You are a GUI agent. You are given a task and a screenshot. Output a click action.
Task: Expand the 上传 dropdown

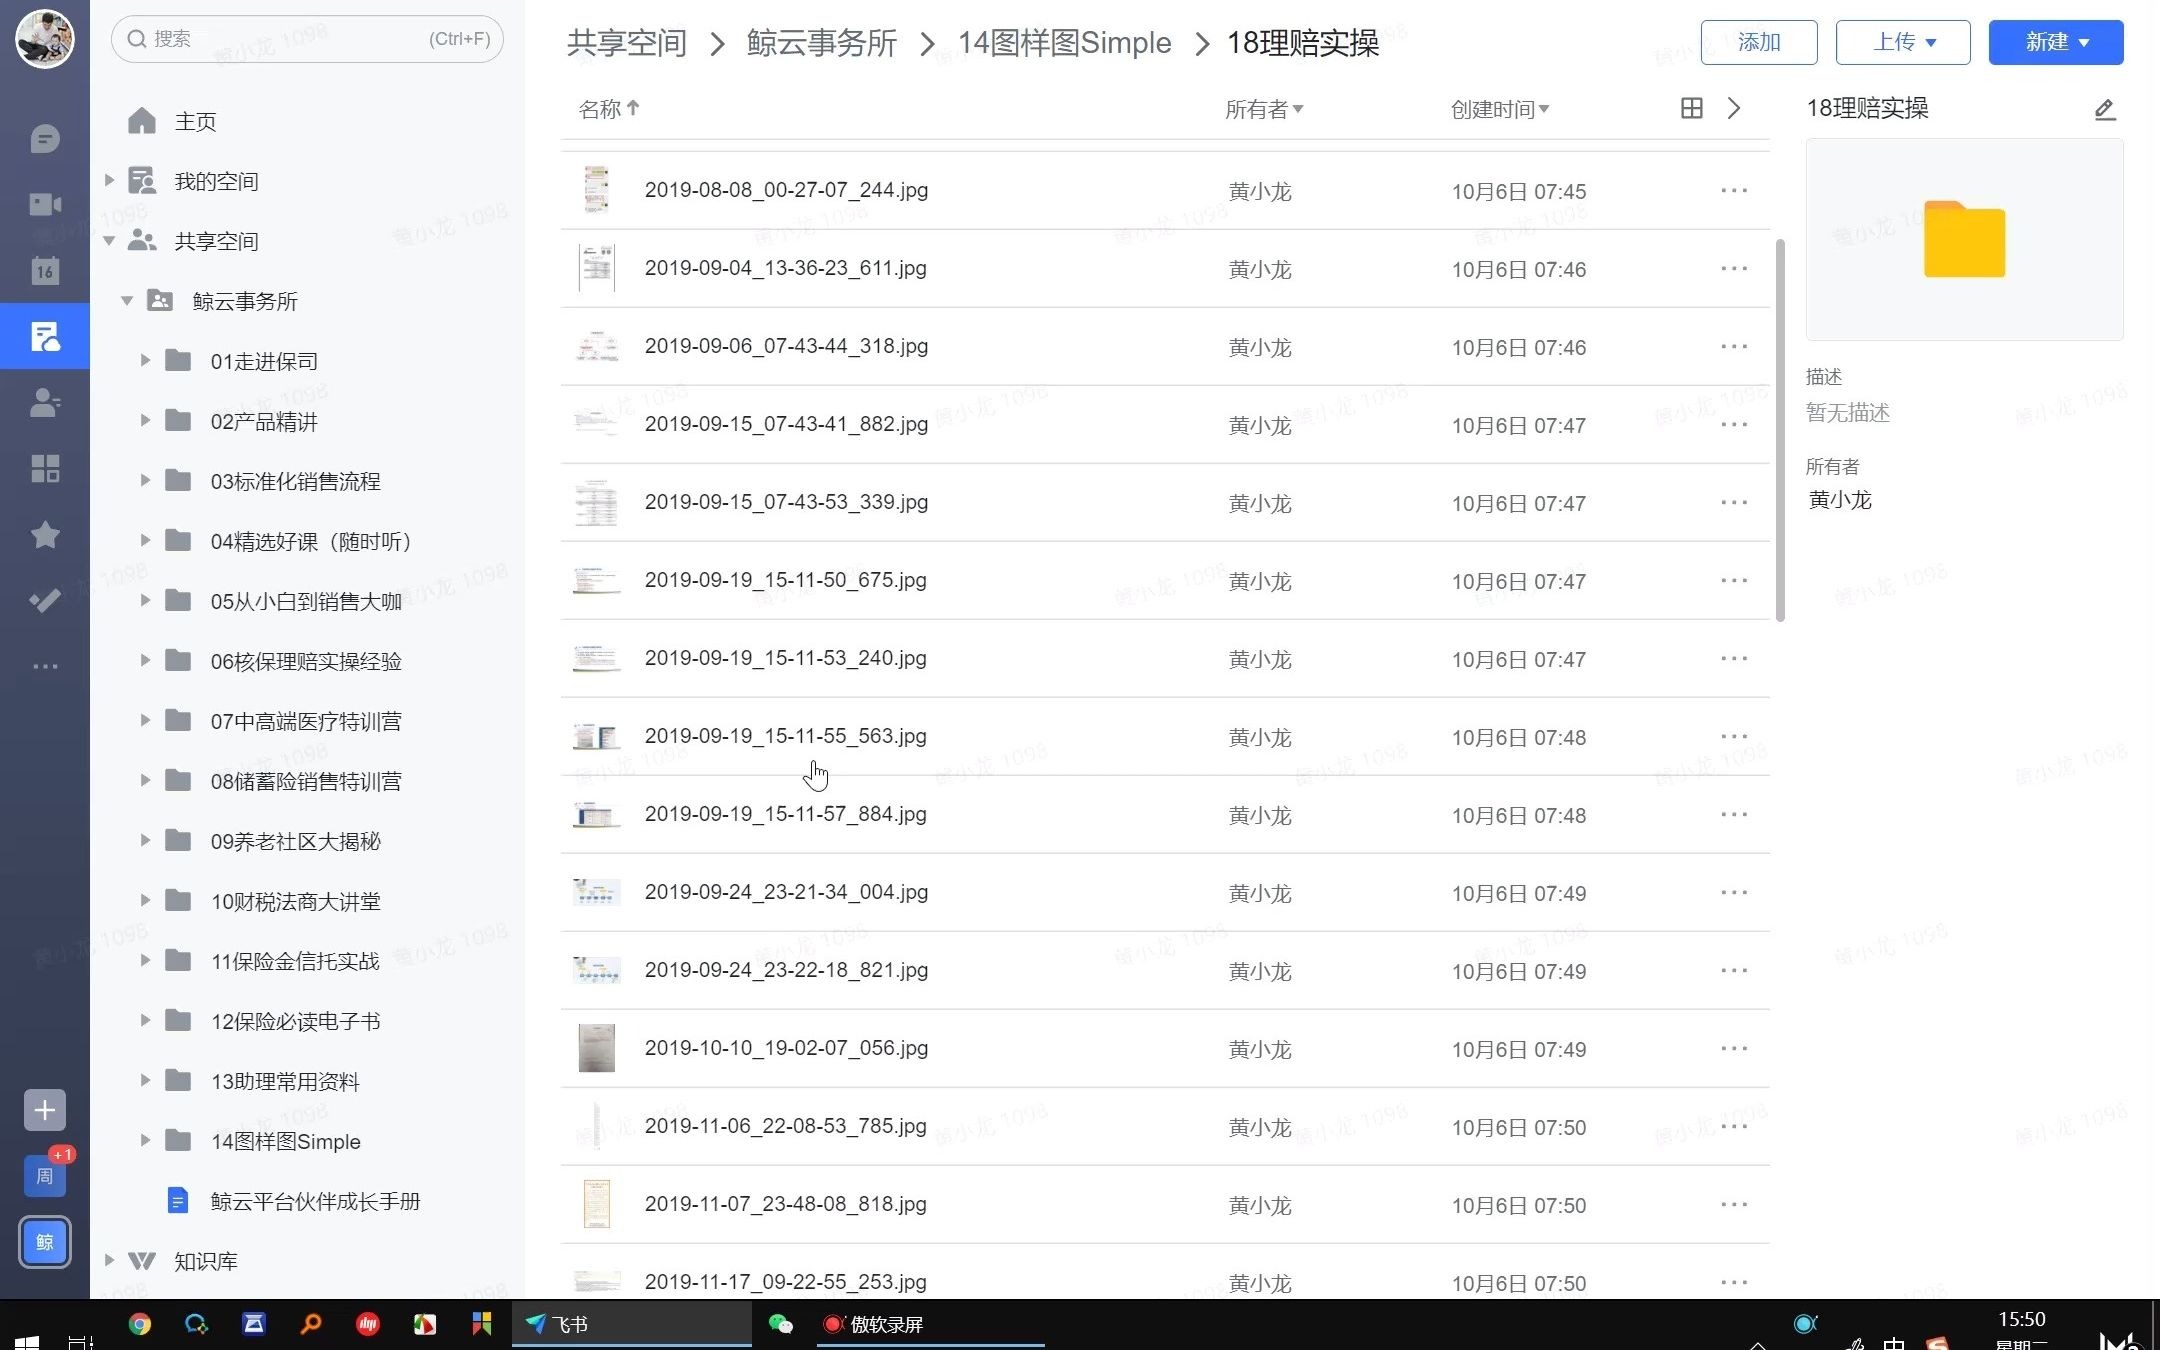pos(1902,42)
